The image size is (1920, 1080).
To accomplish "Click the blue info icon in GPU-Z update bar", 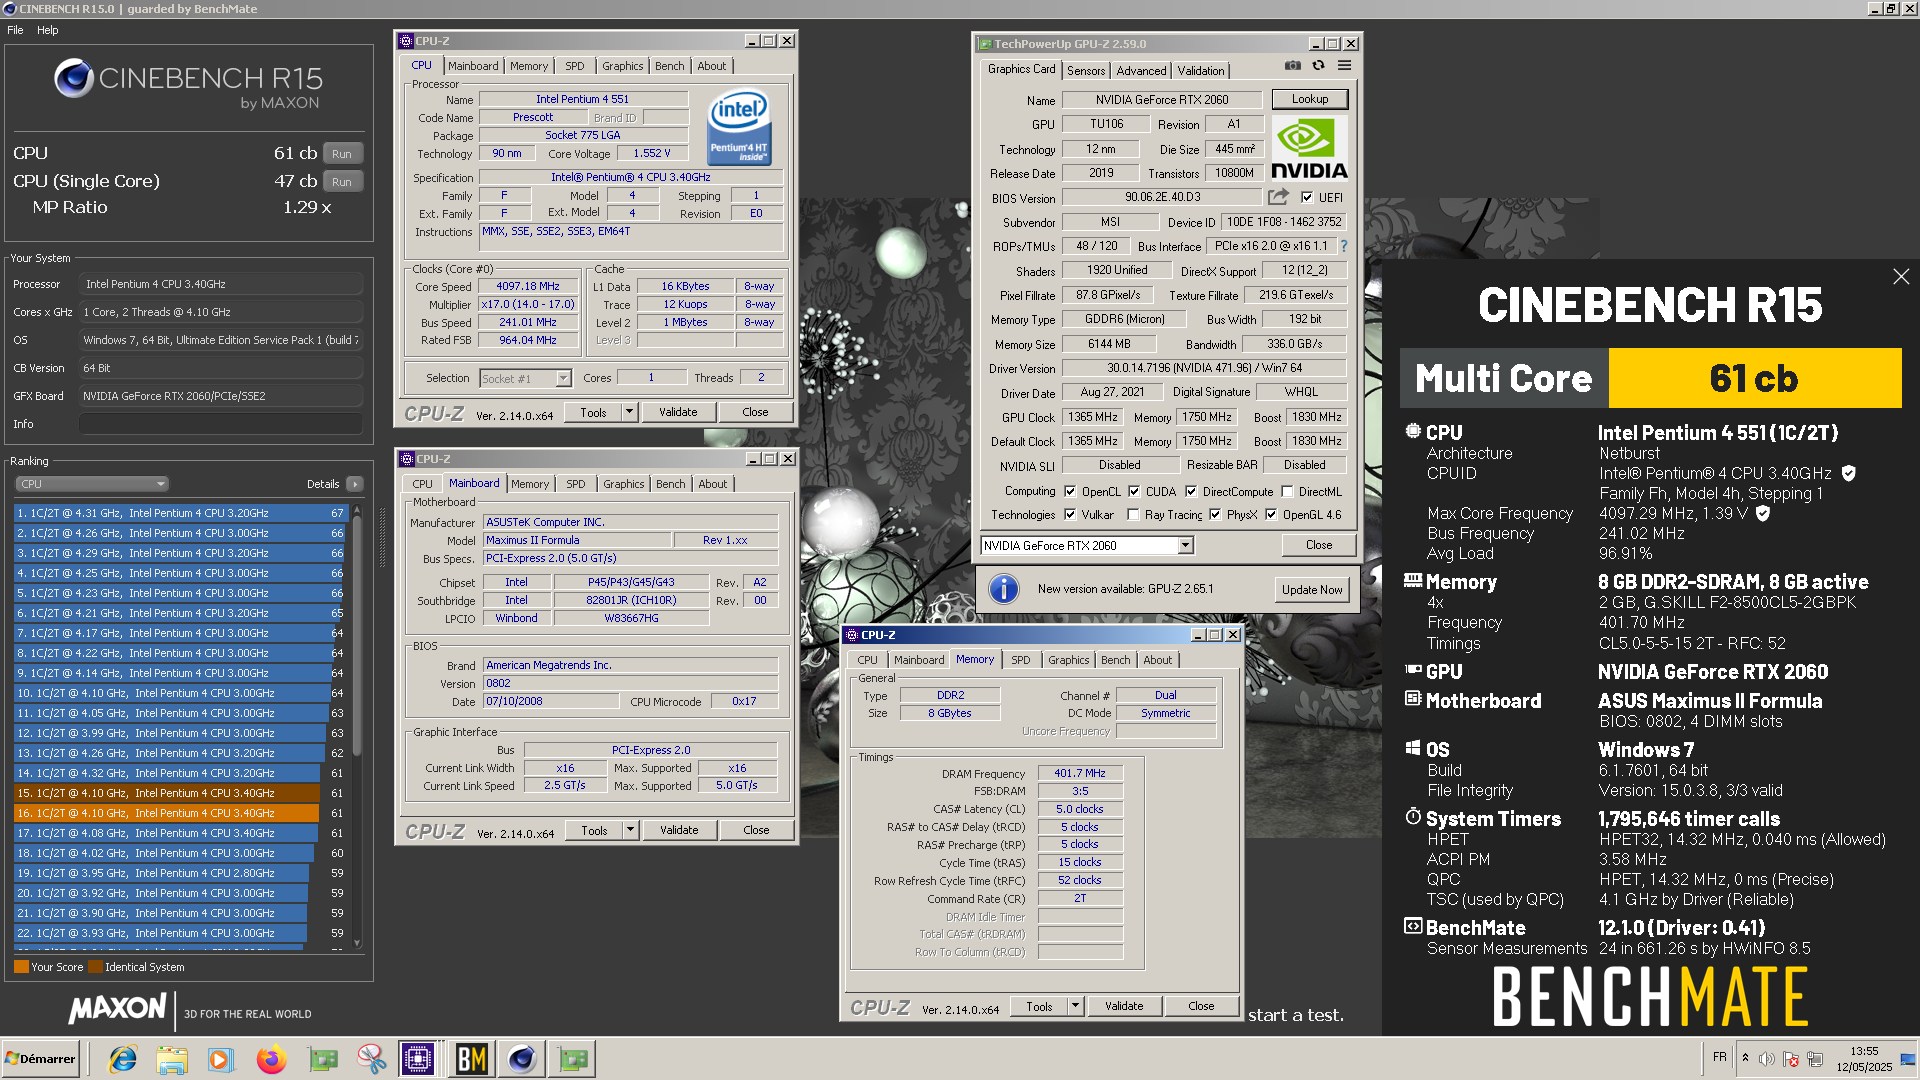I will point(1003,589).
